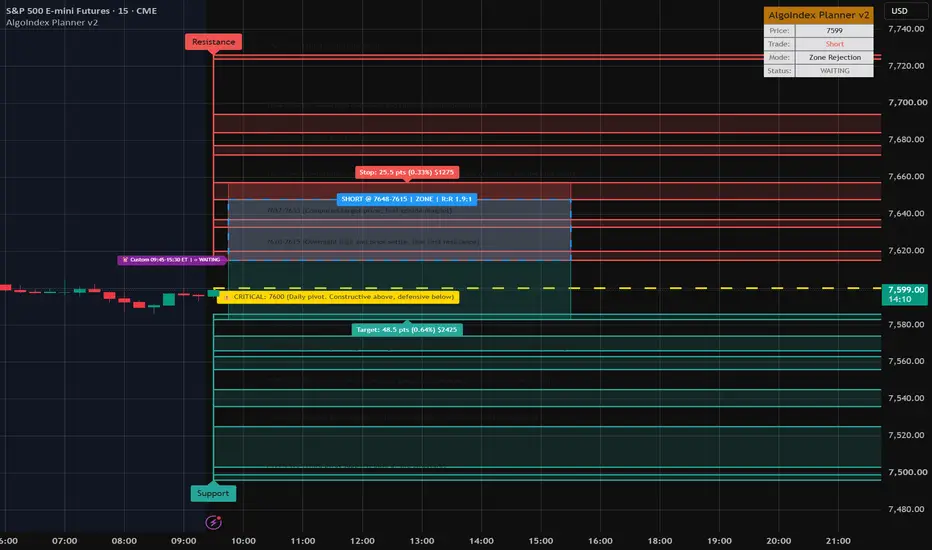The height and width of the screenshot is (550, 932).
Task: Click the 7,700.00 price axis label
Action: (907, 102)
